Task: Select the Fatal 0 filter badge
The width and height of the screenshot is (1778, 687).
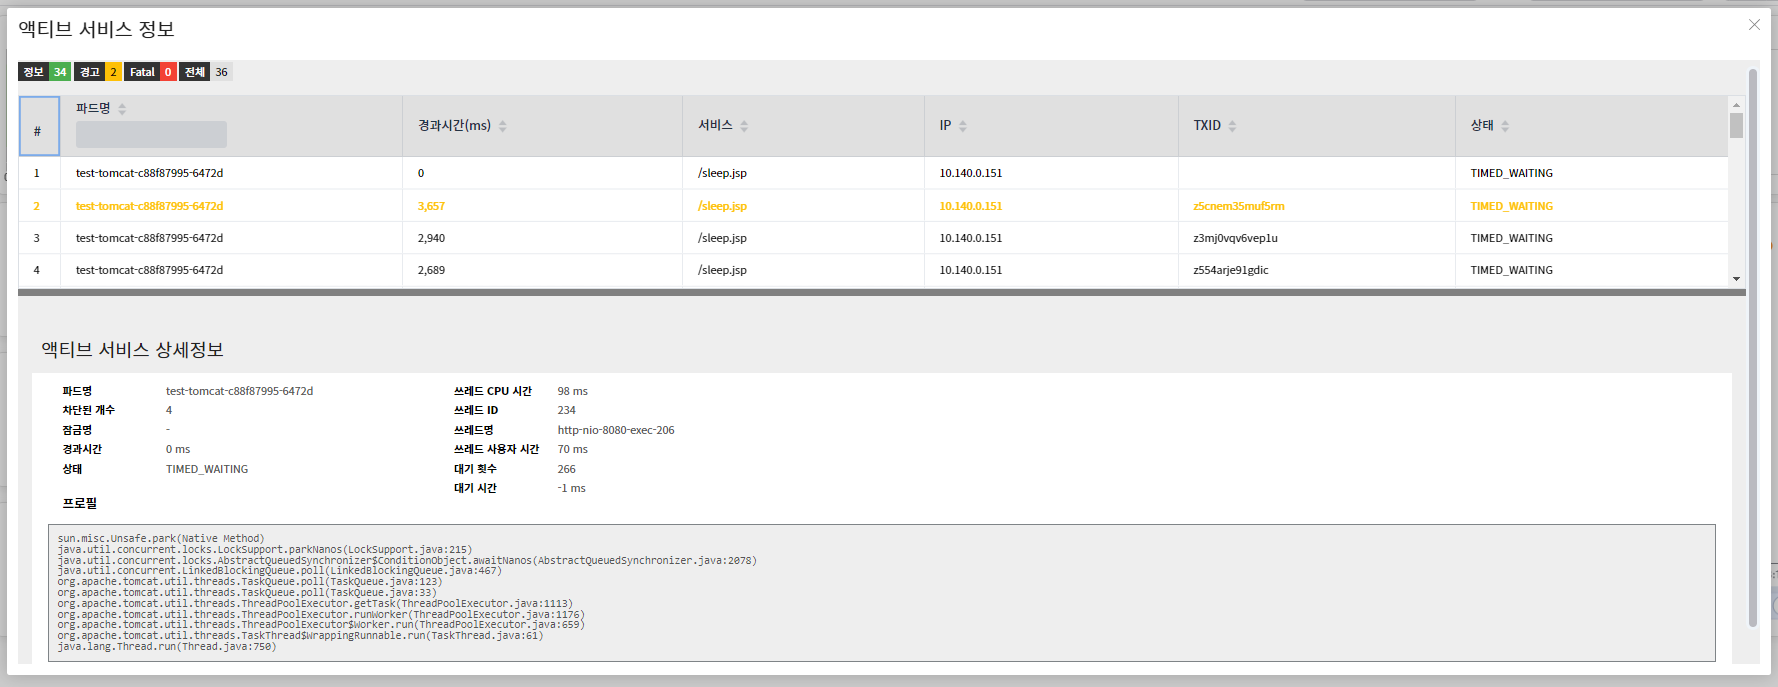Action: (x=151, y=72)
